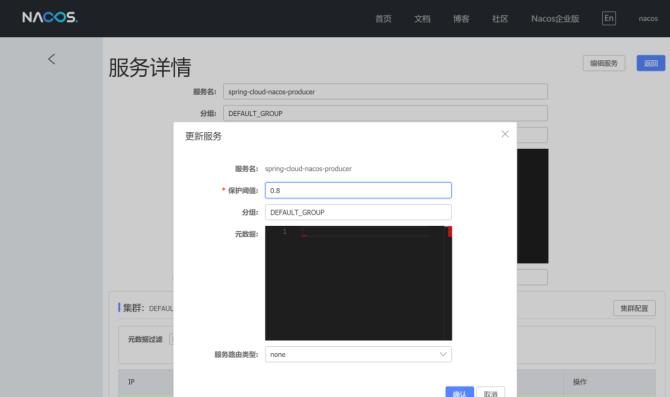Screen dimensions: 670x397
Task: Click the 服务名 field on the details page
Action: tap(385, 91)
